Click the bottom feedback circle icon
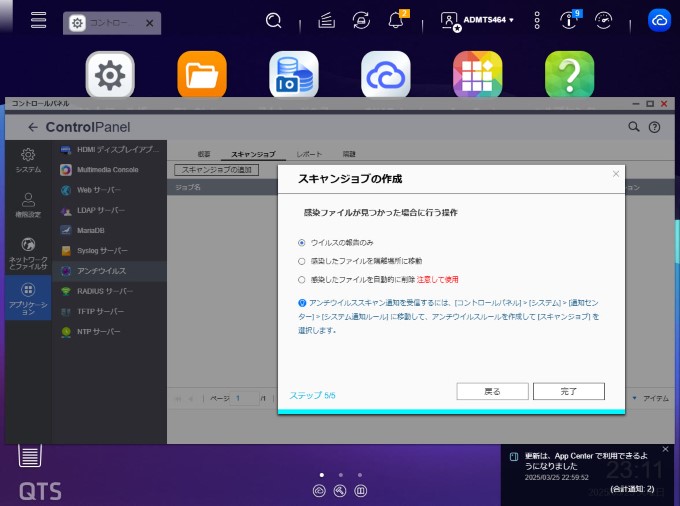This screenshot has width=680, height=506. click(x=361, y=491)
